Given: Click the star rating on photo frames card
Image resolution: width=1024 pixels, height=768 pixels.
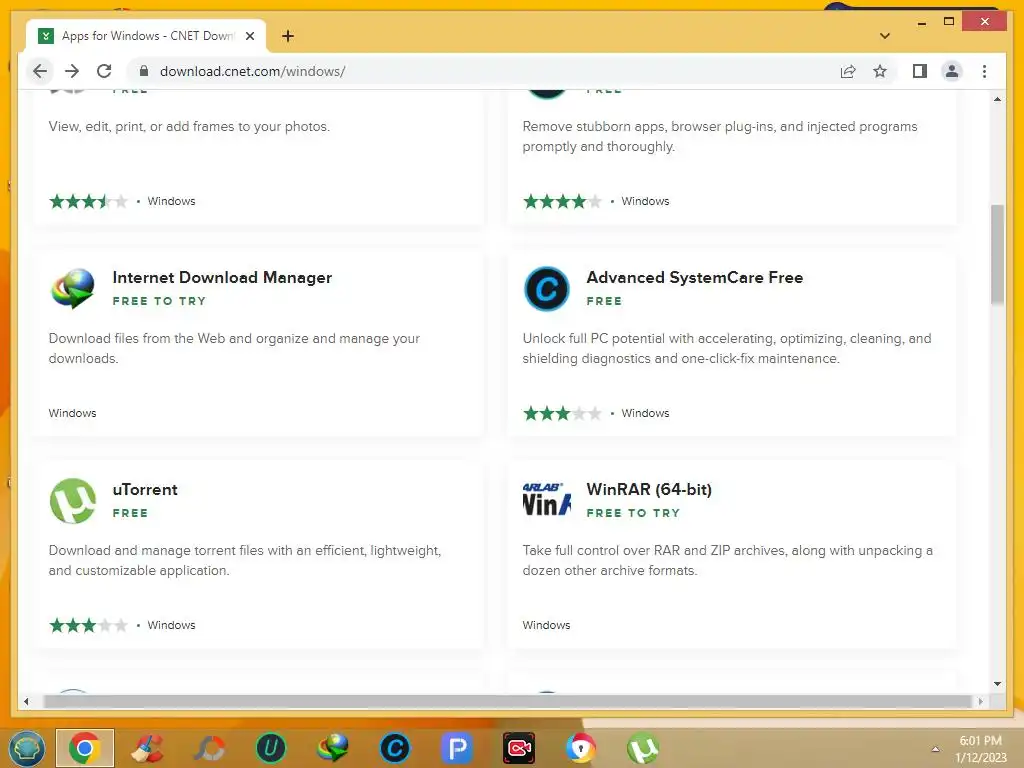Looking at the screenshot, I should point(88,201).
